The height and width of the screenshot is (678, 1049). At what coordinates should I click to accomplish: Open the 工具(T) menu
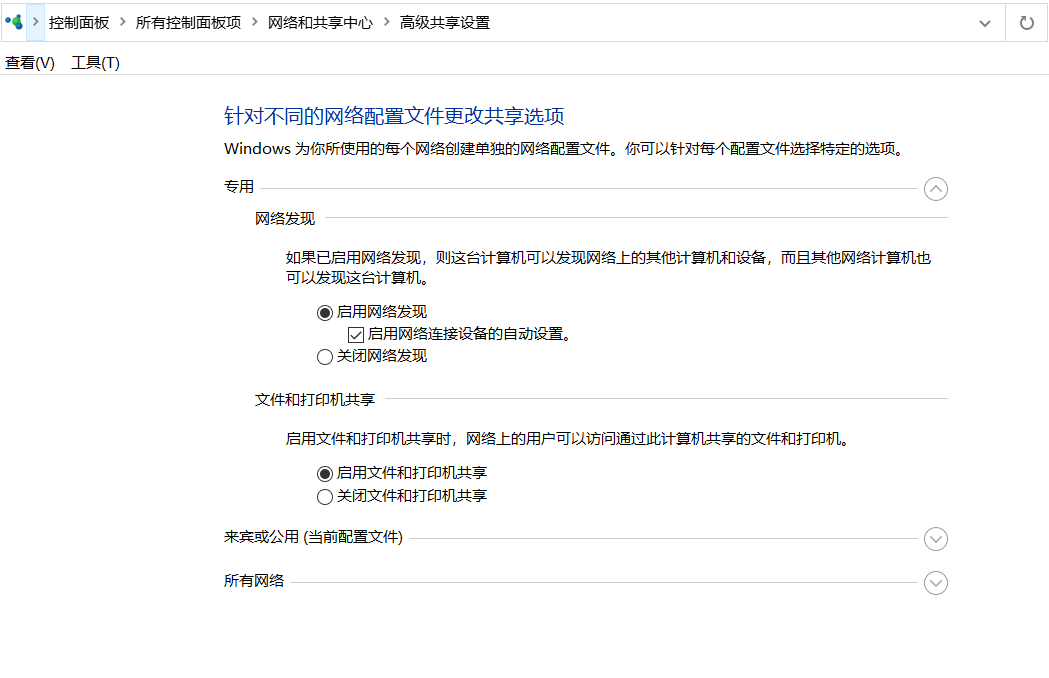[x=95, y=63]
